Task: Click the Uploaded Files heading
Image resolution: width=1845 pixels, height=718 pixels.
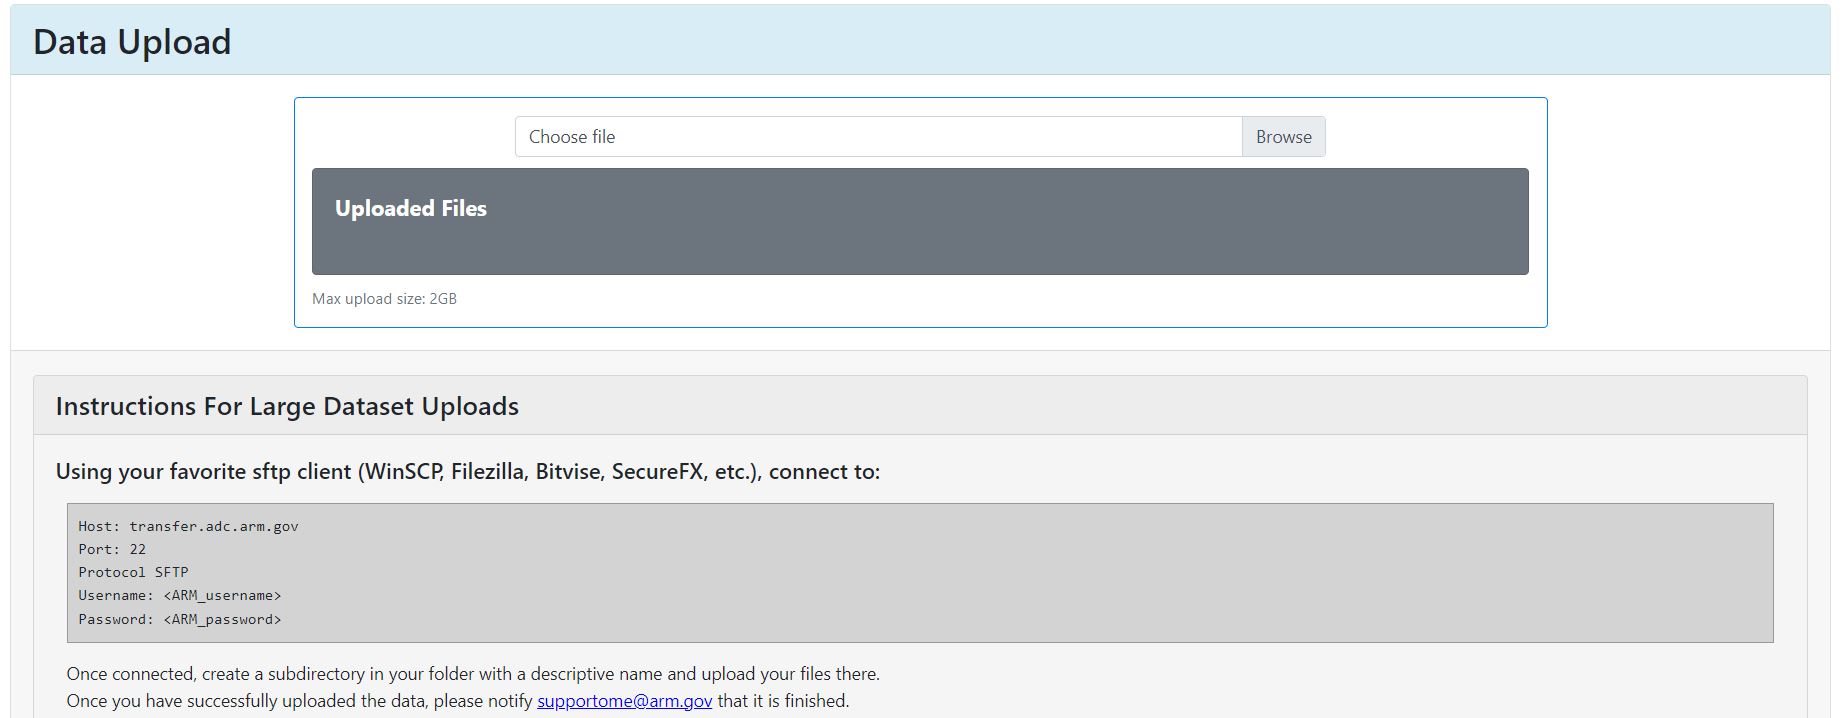Action: [410, 208]
